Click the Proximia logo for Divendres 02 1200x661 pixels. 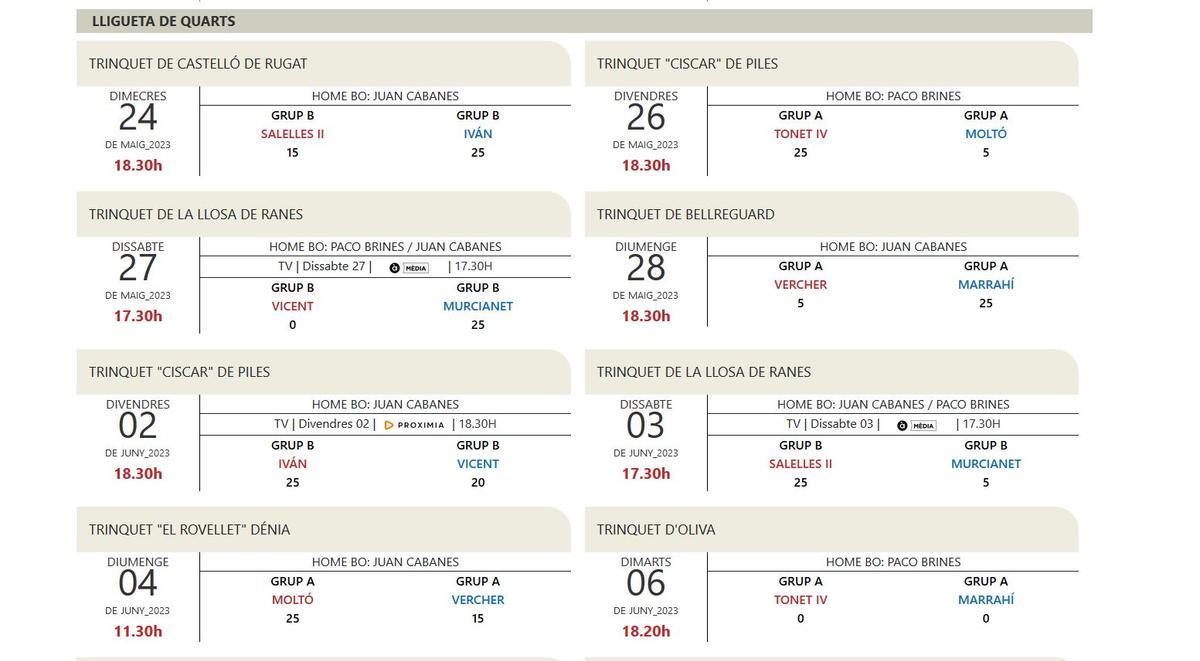pyautogui.click(x=414, y=425)
